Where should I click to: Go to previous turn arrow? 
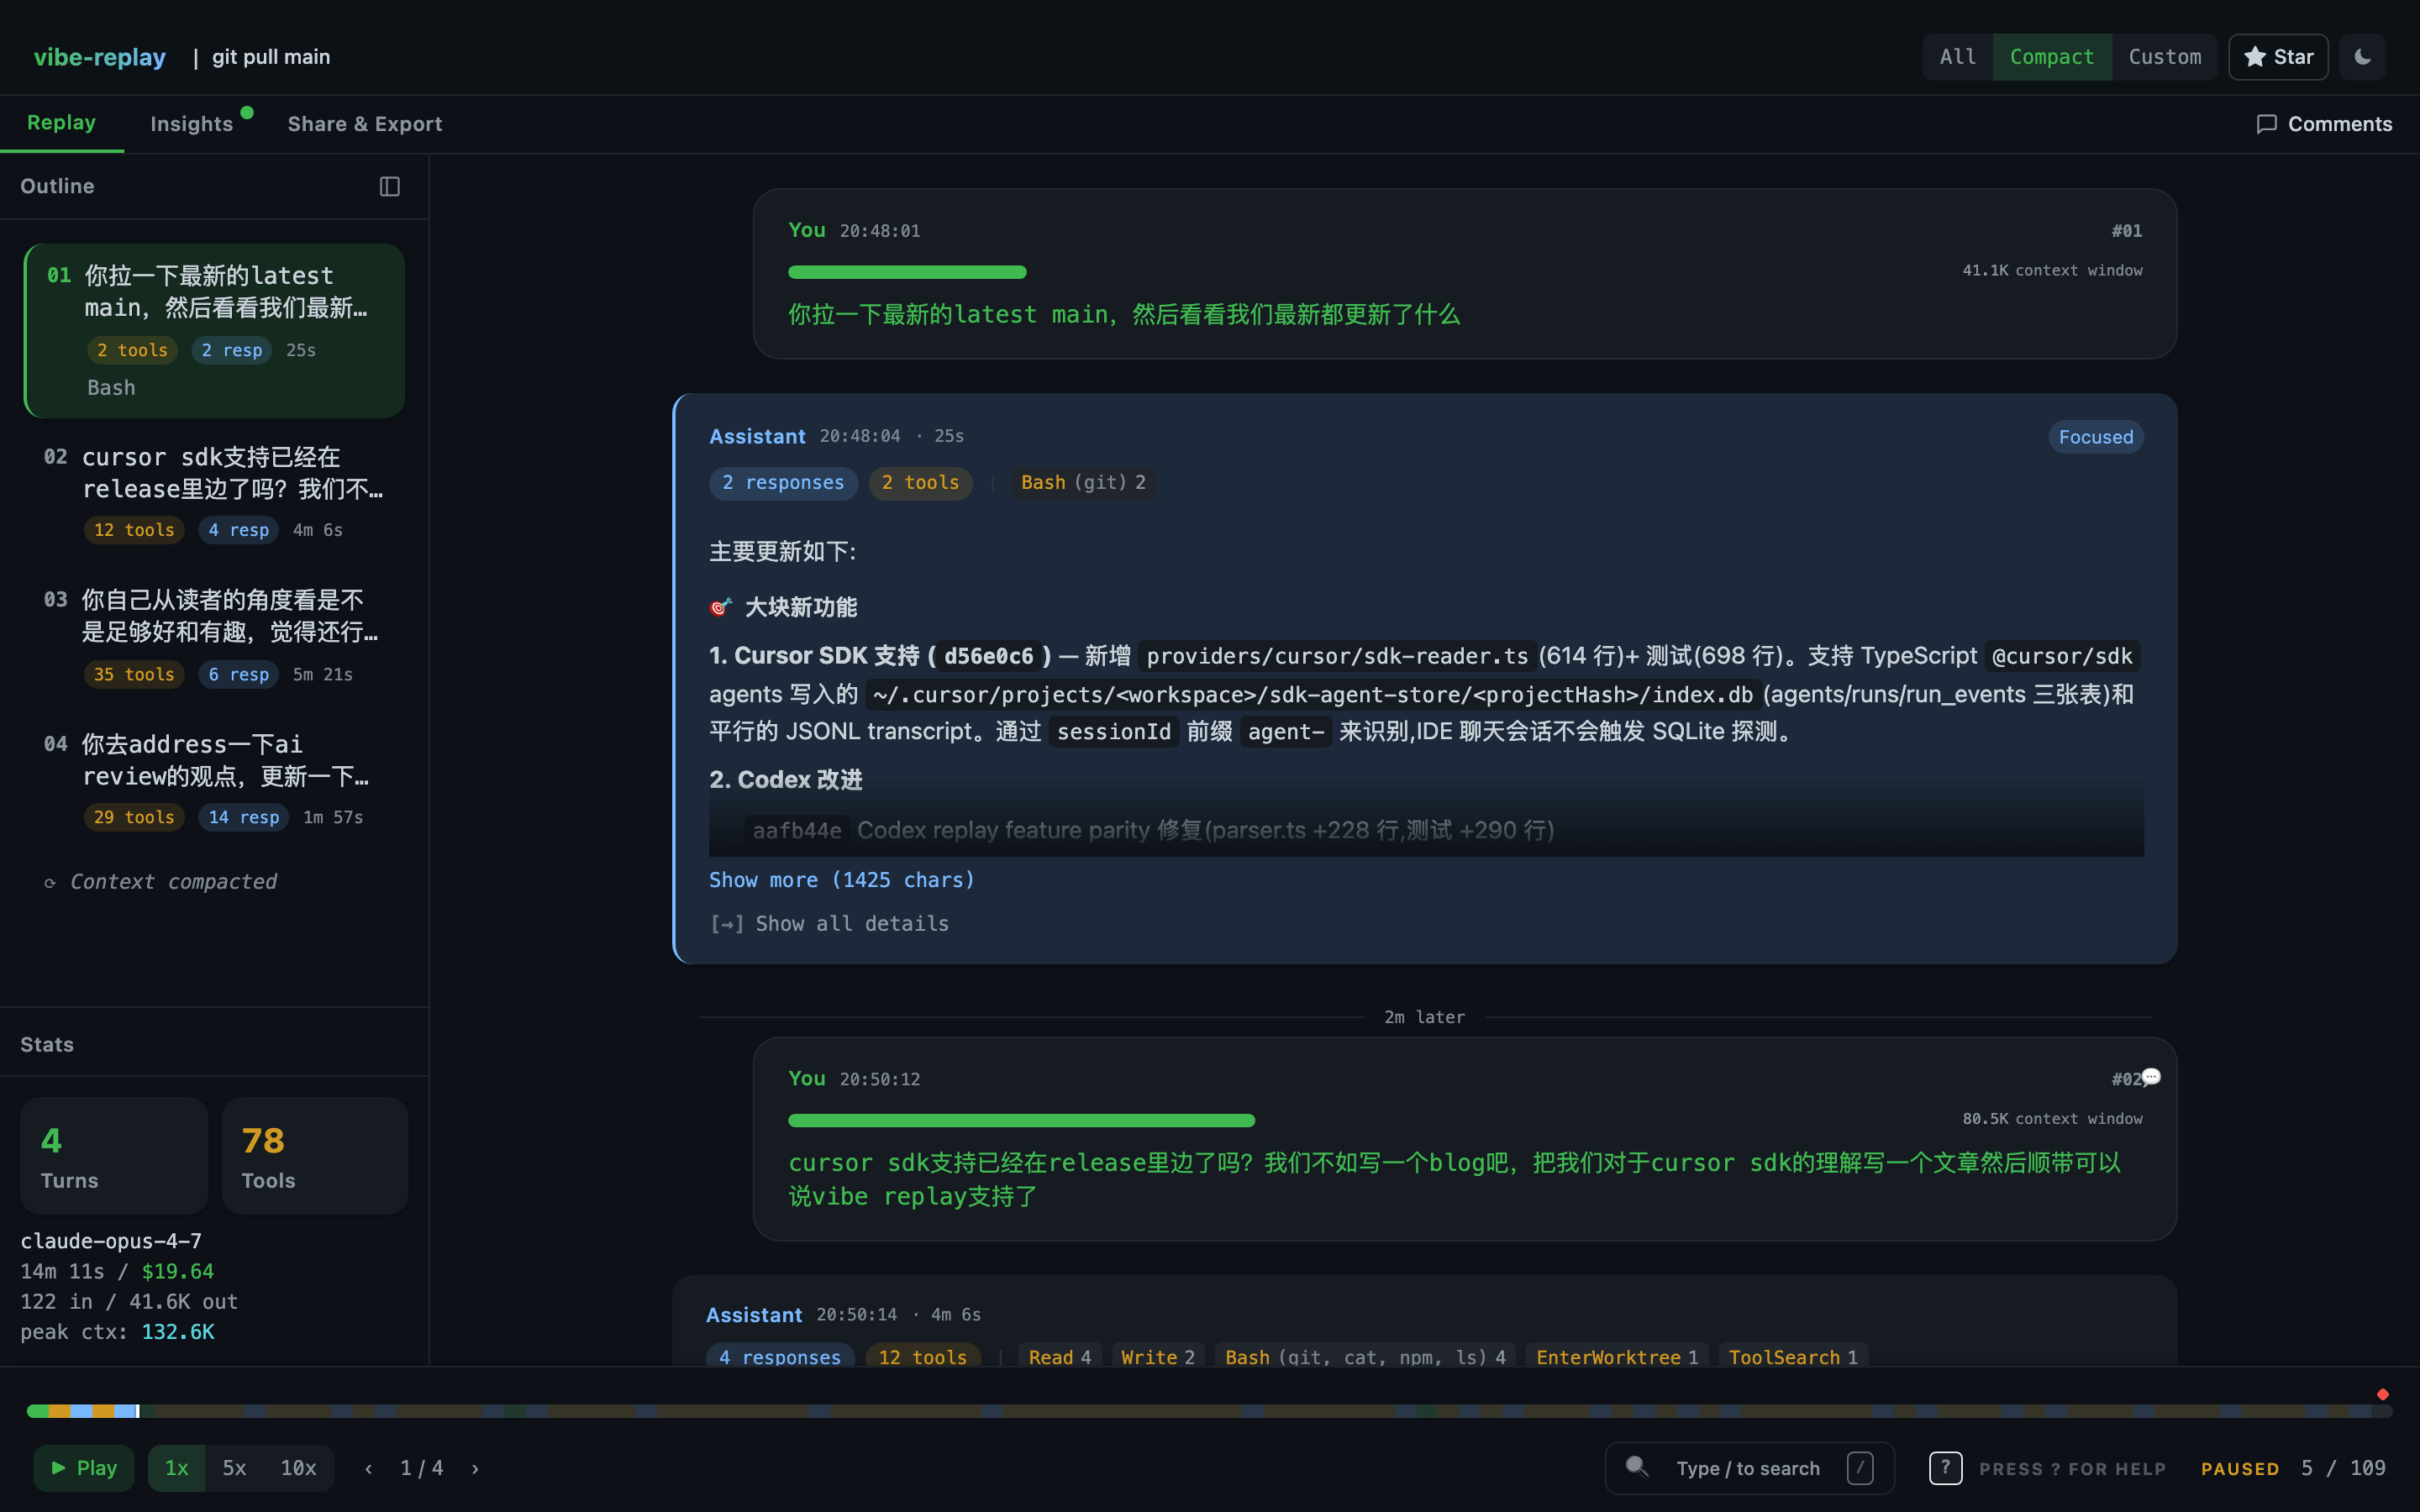point(369,1468)
